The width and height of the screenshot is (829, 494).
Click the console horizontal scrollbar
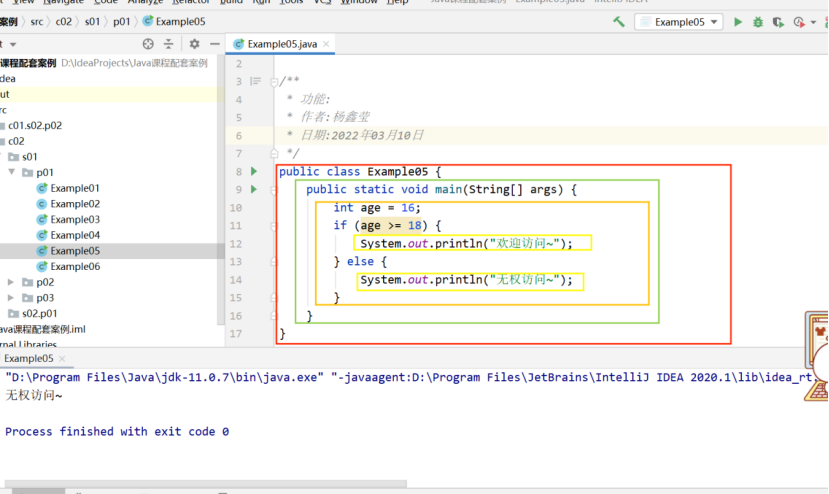tap(206, 483)
